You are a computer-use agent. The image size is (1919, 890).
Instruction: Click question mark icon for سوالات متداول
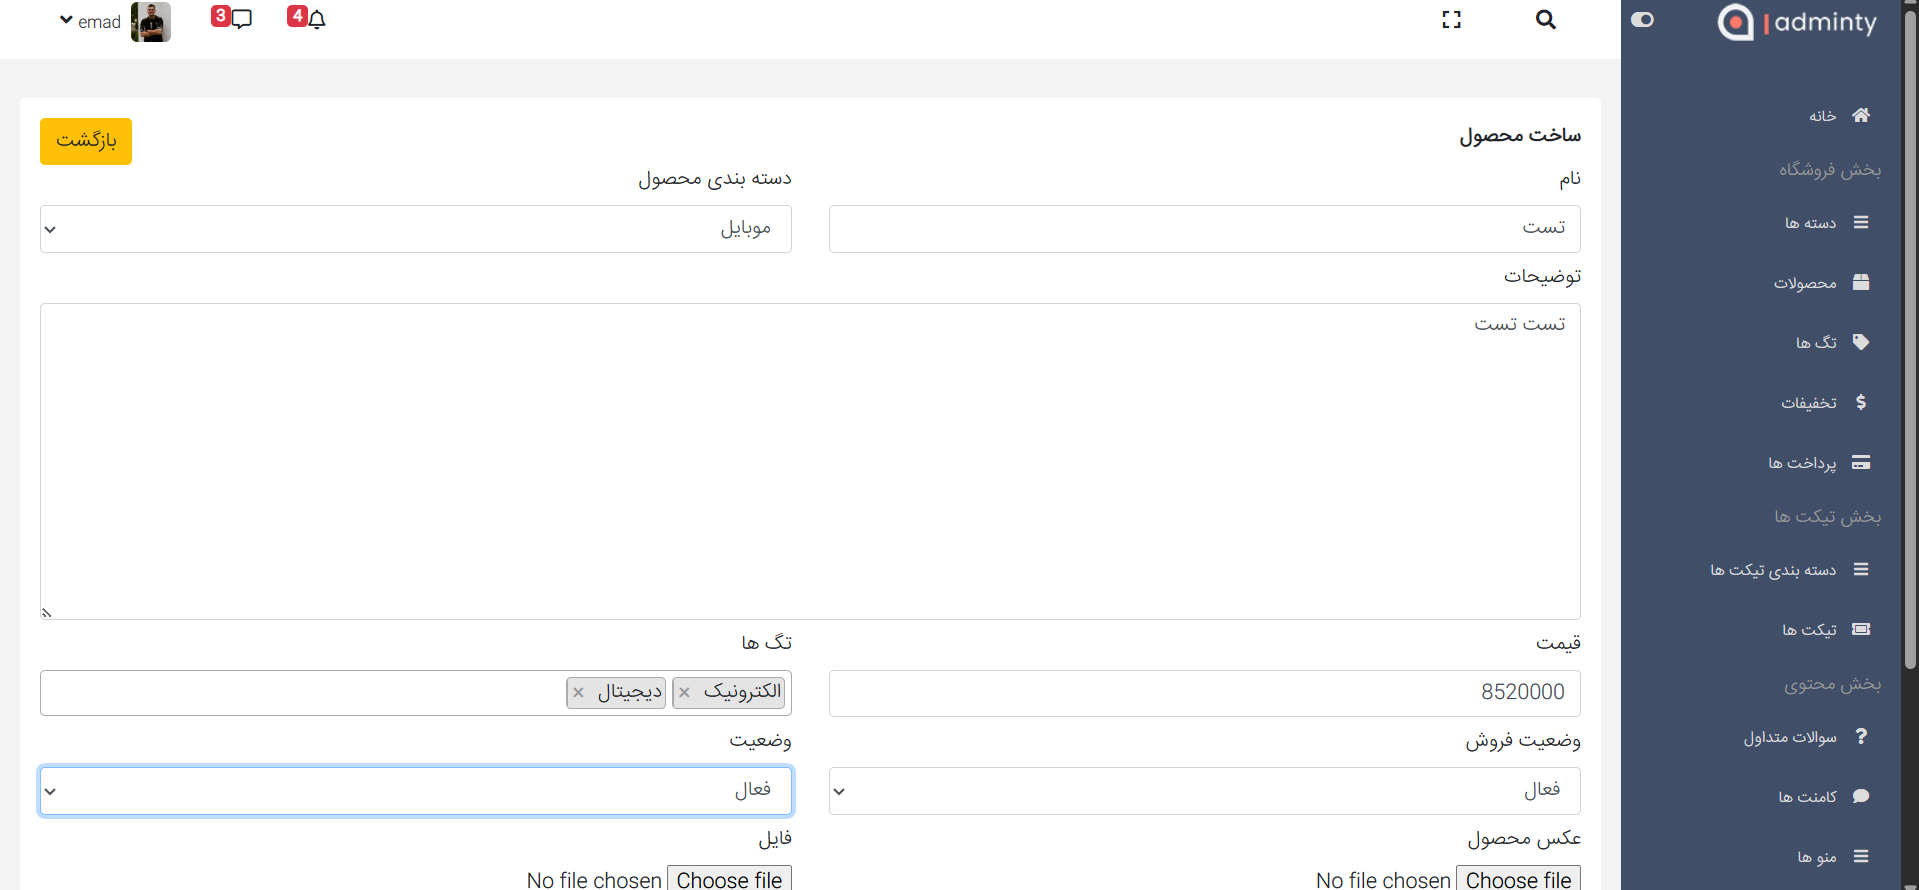click(1860, 736)
